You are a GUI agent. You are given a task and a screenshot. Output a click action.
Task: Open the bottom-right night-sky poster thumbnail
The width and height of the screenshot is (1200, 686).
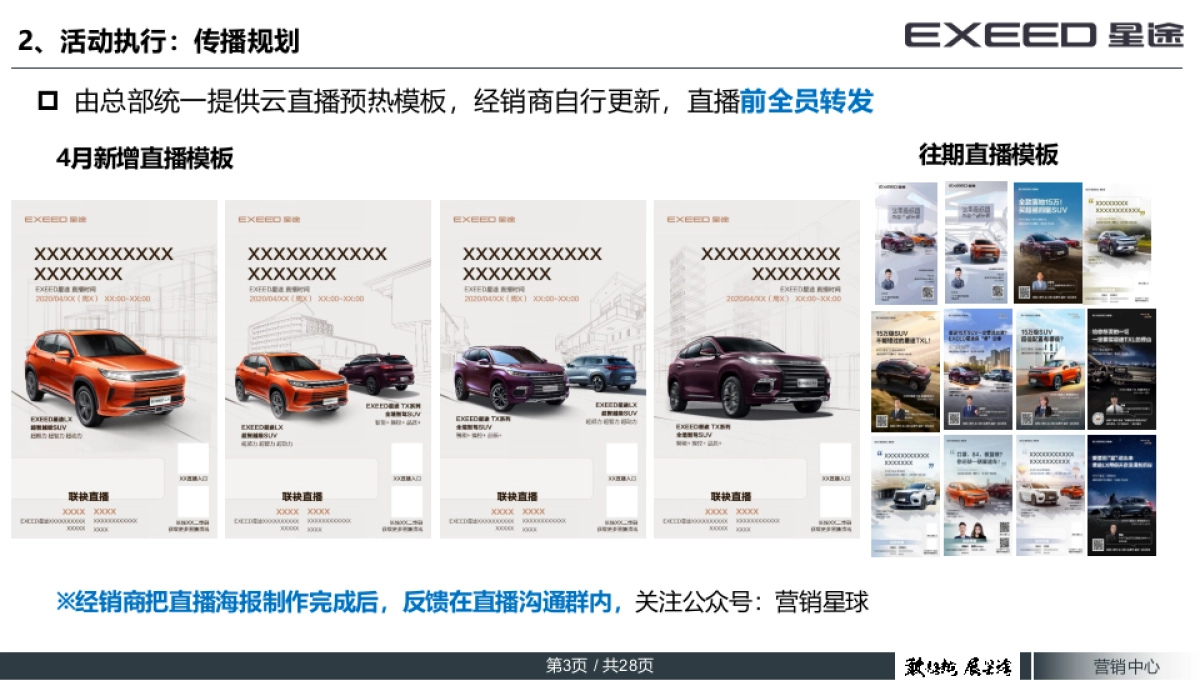click(x=1121, y=496)
